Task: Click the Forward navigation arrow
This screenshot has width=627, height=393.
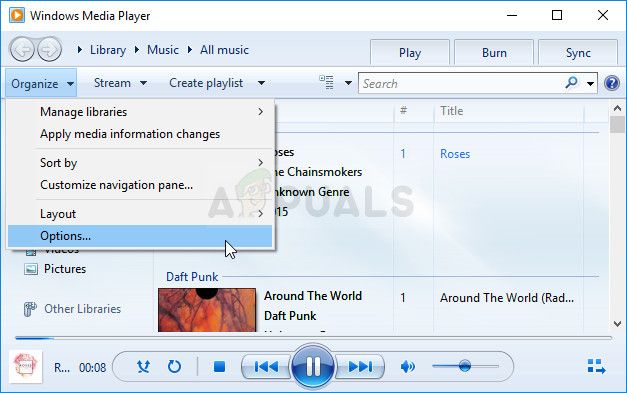Action: (x=49, y=50)
